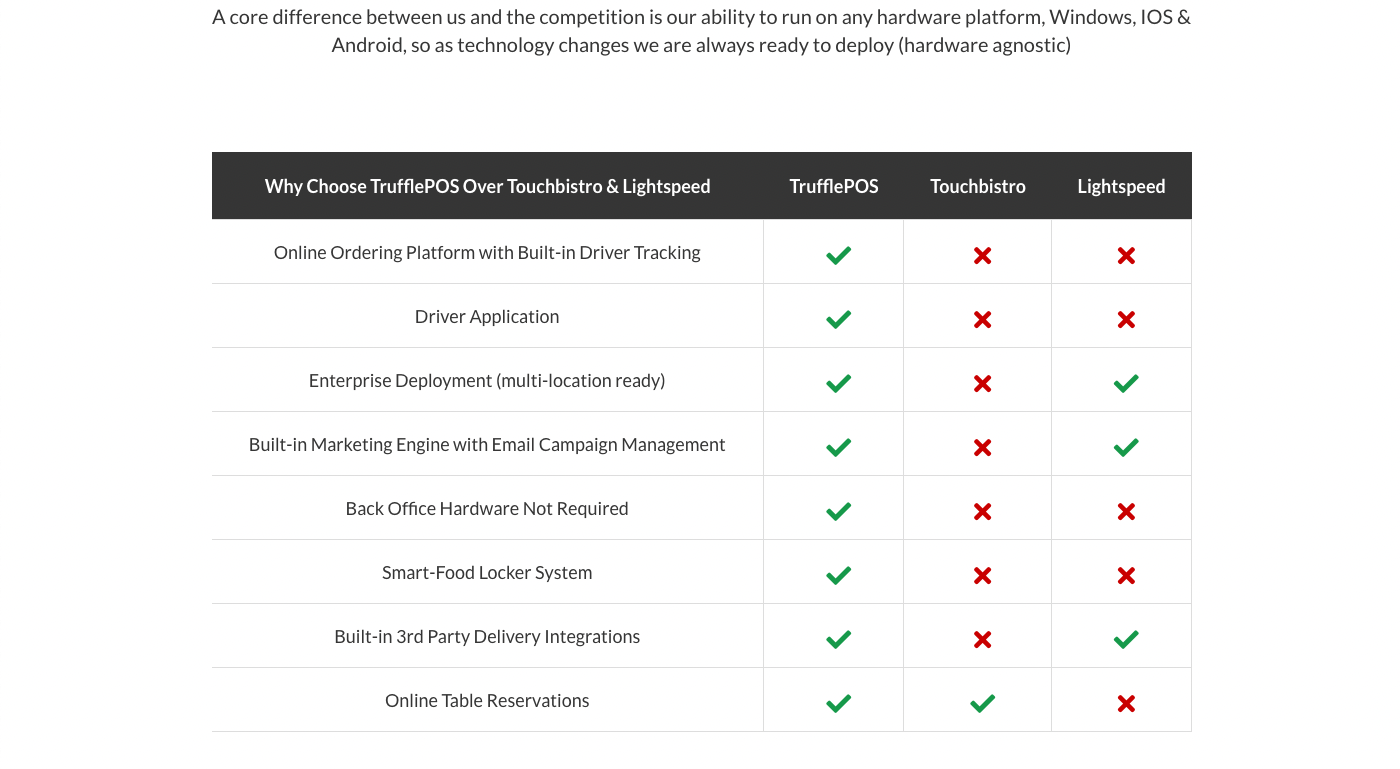Screen dimensions: 1400x769
Task: Click Lightspeed check for 3rd Party Delivery Integrations
Action: pos(1126,639)
